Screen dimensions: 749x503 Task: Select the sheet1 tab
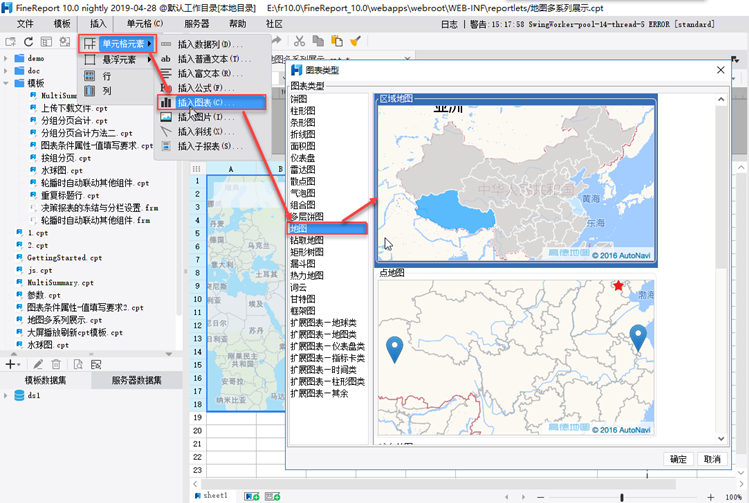[211, 496]
